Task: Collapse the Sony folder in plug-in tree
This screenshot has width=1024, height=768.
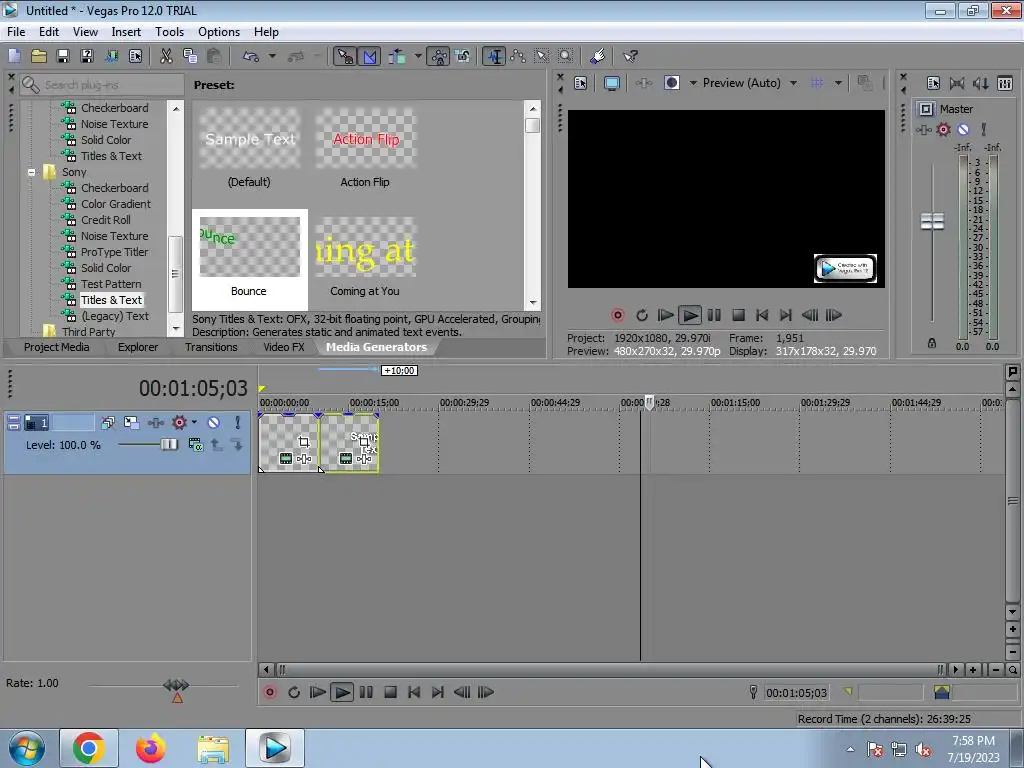Action: click(x=31, y=172)
